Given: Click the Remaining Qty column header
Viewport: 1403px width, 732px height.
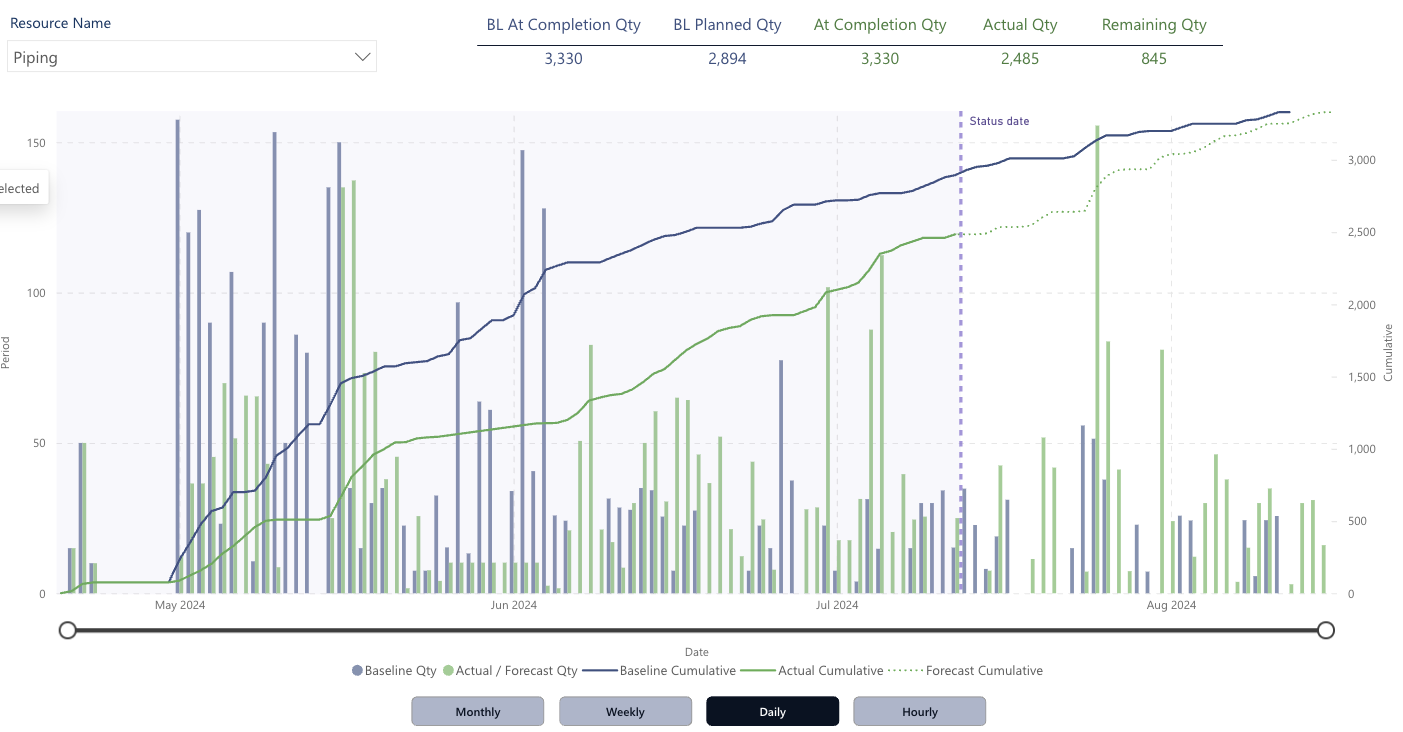Looking at the screenshot, I should pos(1154,25).
